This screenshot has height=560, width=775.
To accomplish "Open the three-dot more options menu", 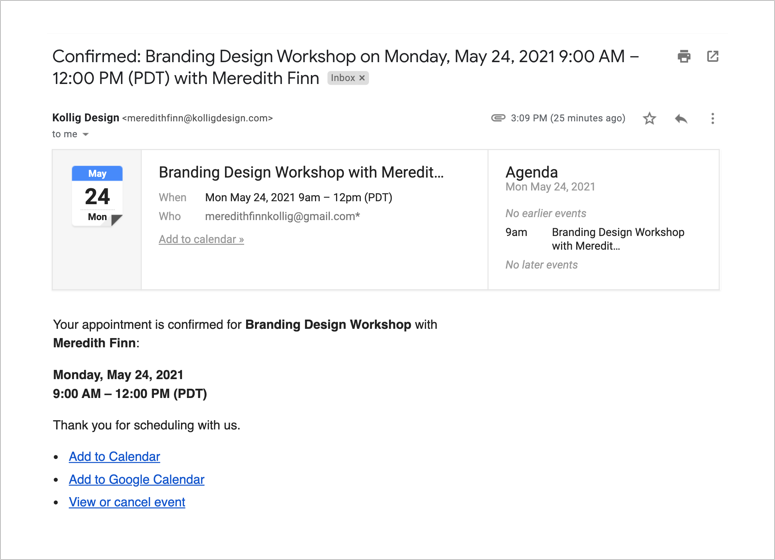I will click(x=713, y=119).
